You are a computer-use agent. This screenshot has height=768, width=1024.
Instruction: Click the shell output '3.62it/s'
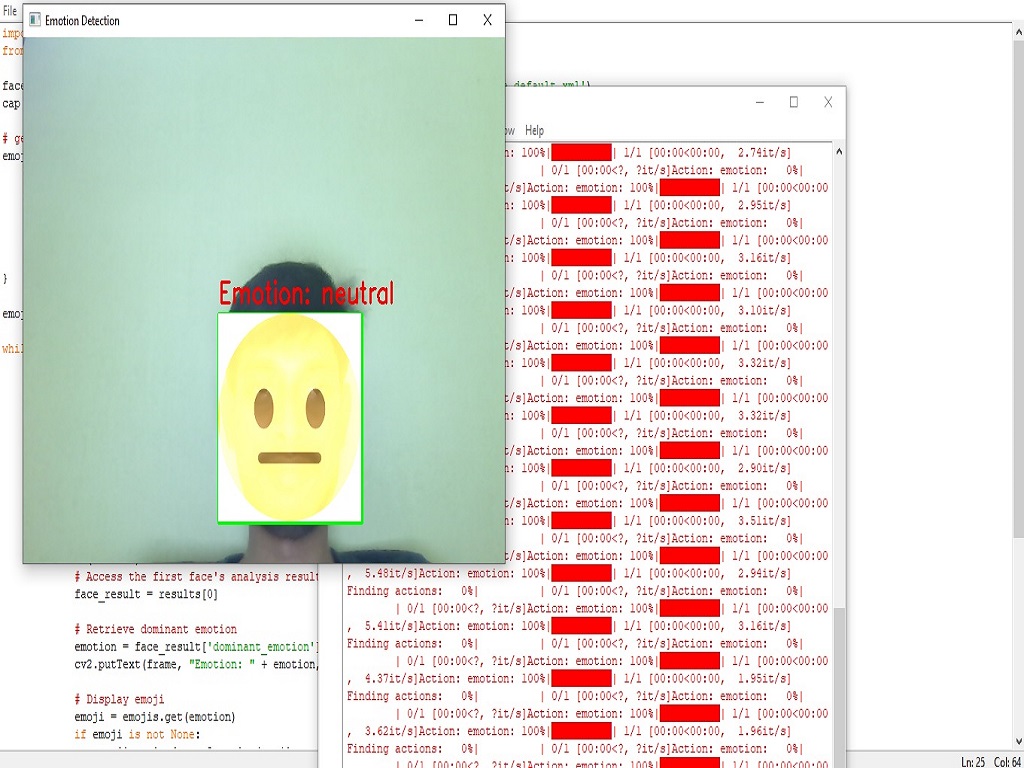tap(392, 731)
